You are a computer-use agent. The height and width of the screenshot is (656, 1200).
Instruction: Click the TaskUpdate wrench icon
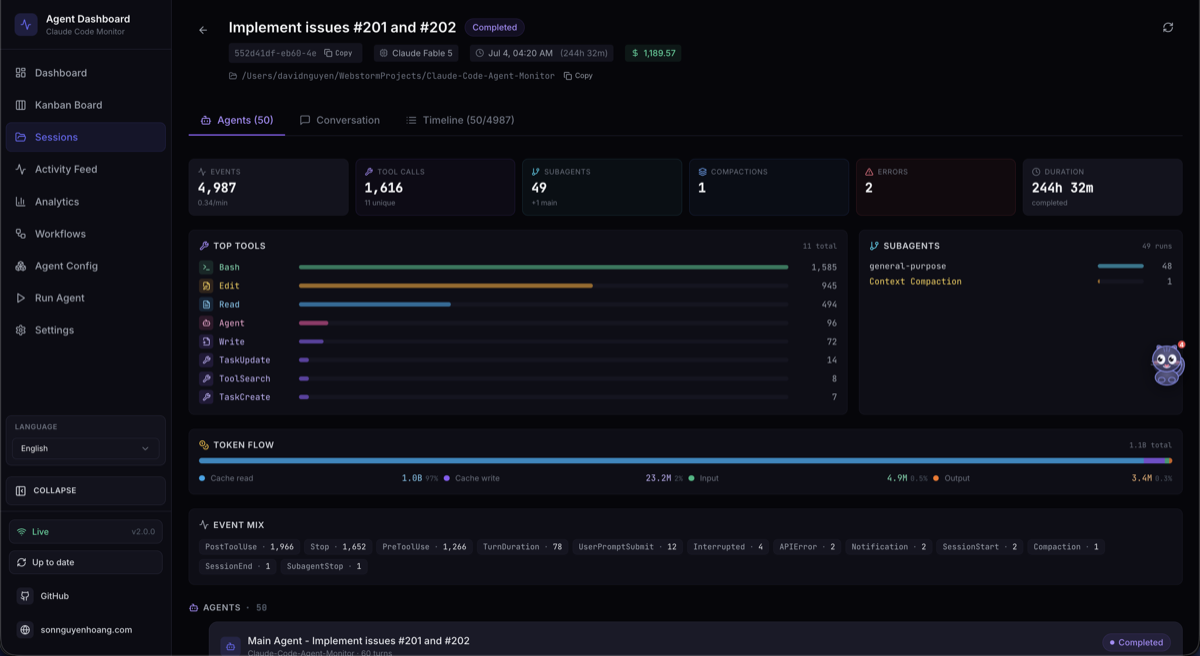[206, 360]
